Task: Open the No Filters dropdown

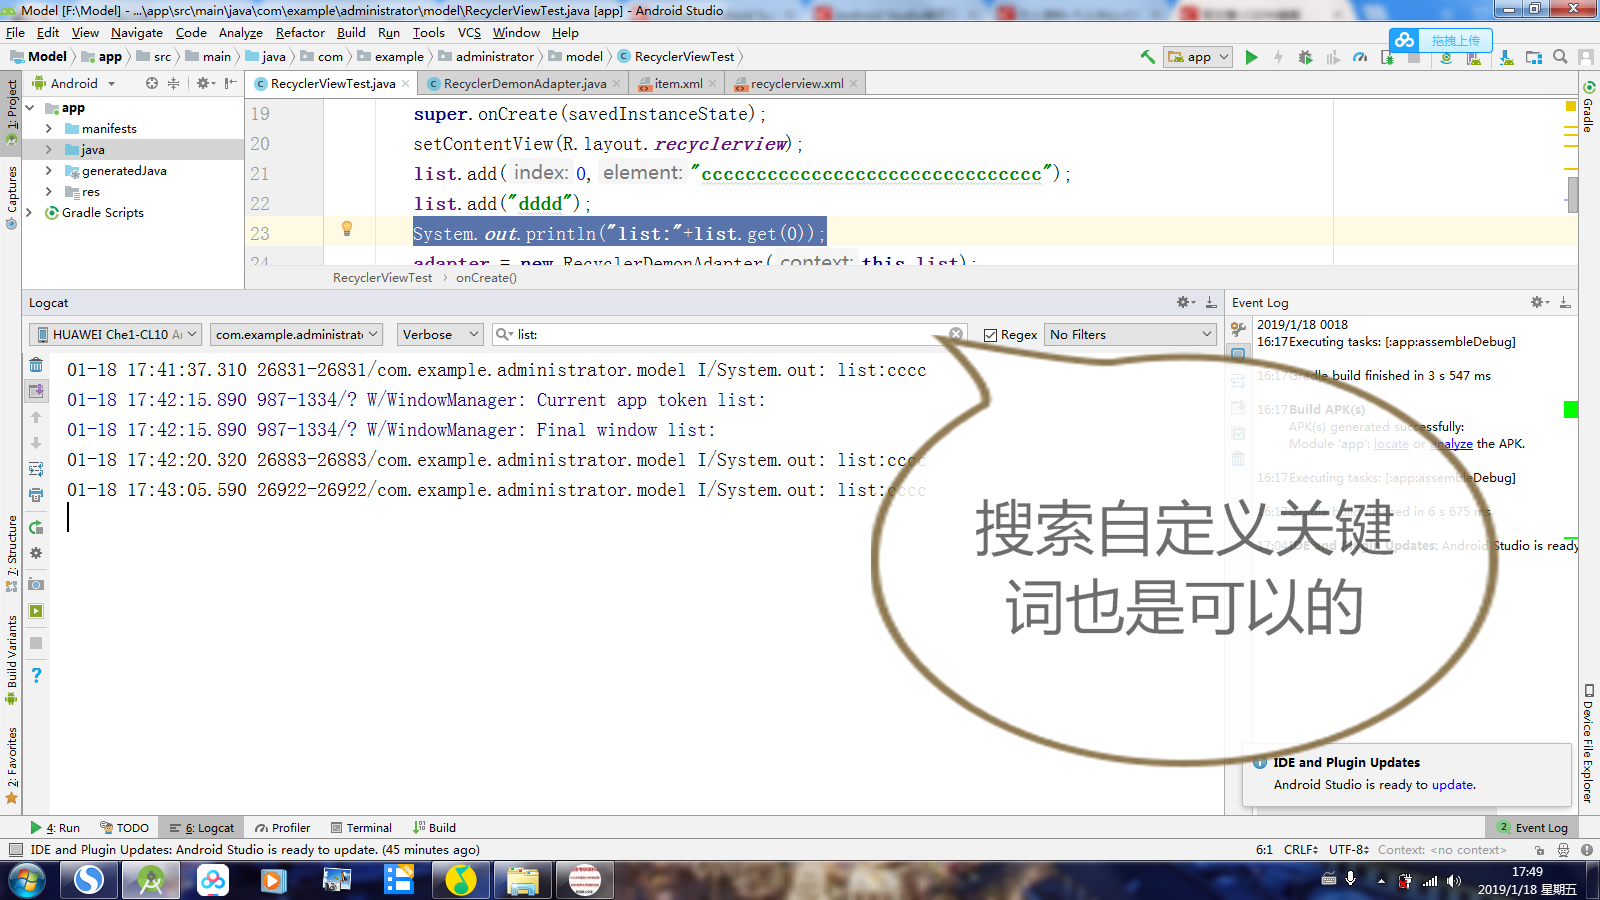Action: click(1129, 334)
